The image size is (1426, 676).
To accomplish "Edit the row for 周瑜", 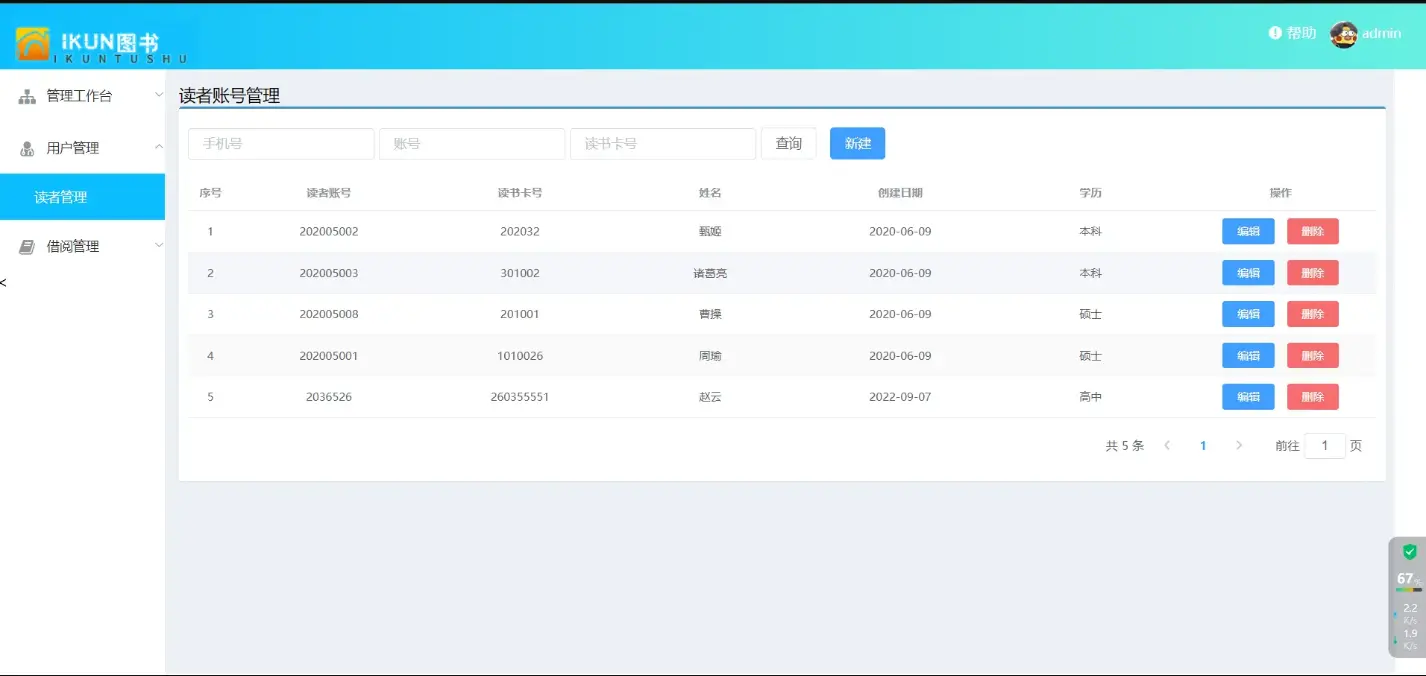I will click(1248, 356).
